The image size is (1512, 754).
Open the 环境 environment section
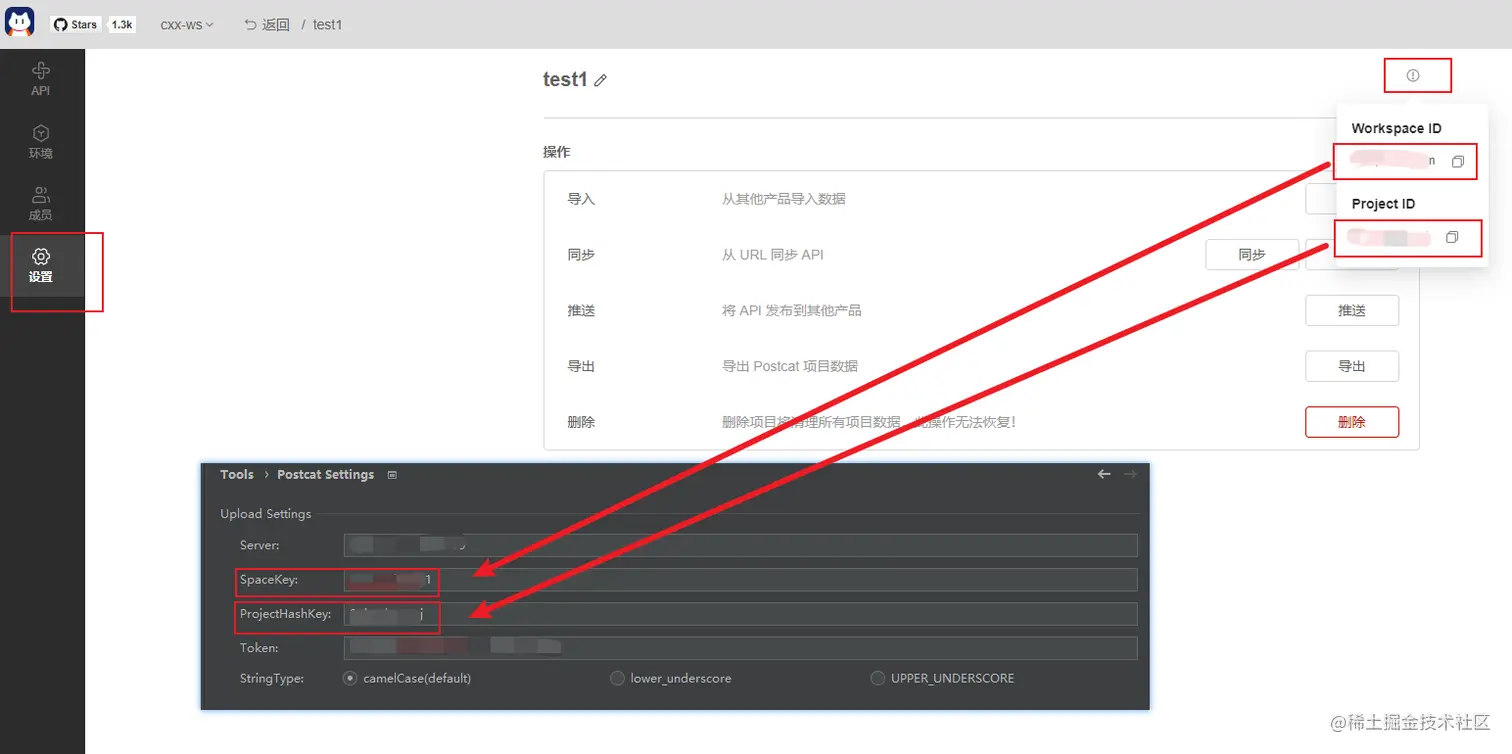point(40,142)
